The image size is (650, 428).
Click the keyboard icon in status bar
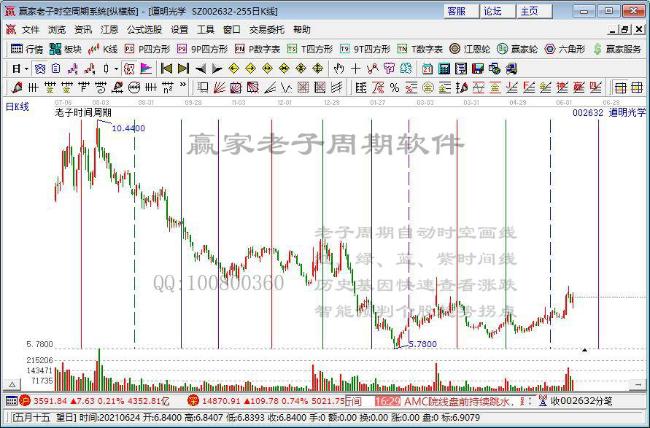click(11, 401)
